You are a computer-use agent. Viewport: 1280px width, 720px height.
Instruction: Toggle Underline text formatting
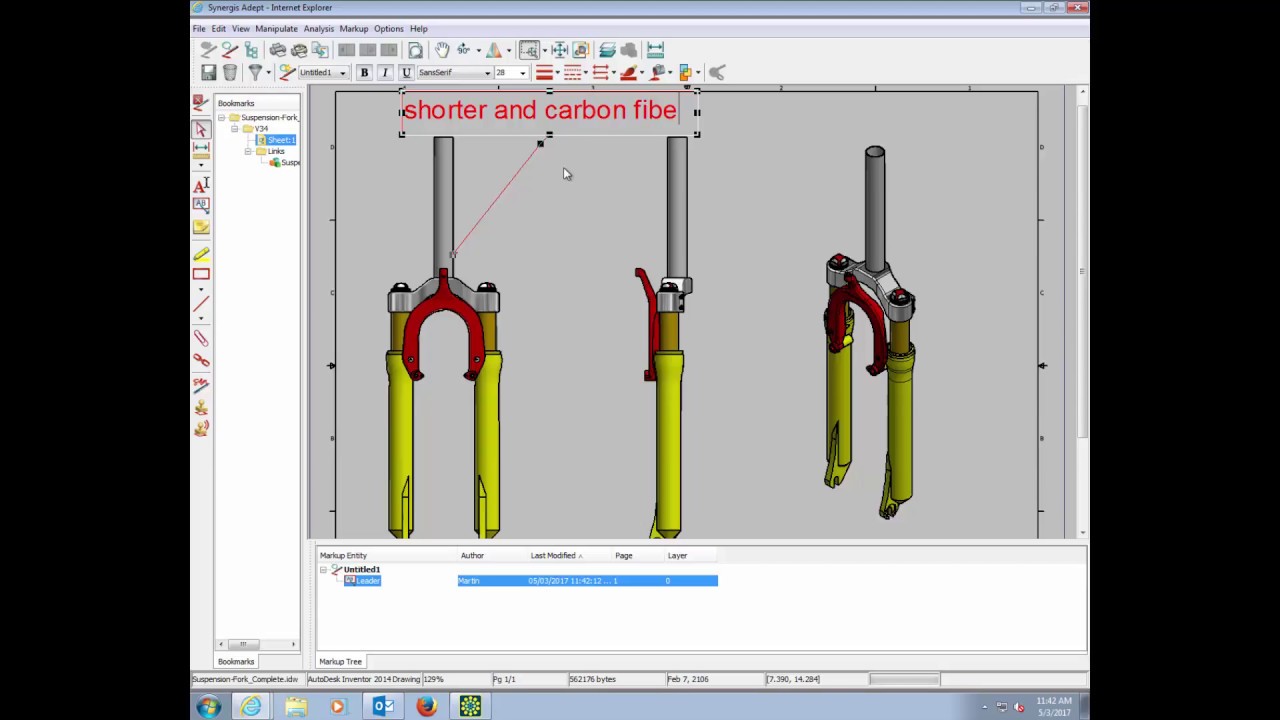(406, 72)
